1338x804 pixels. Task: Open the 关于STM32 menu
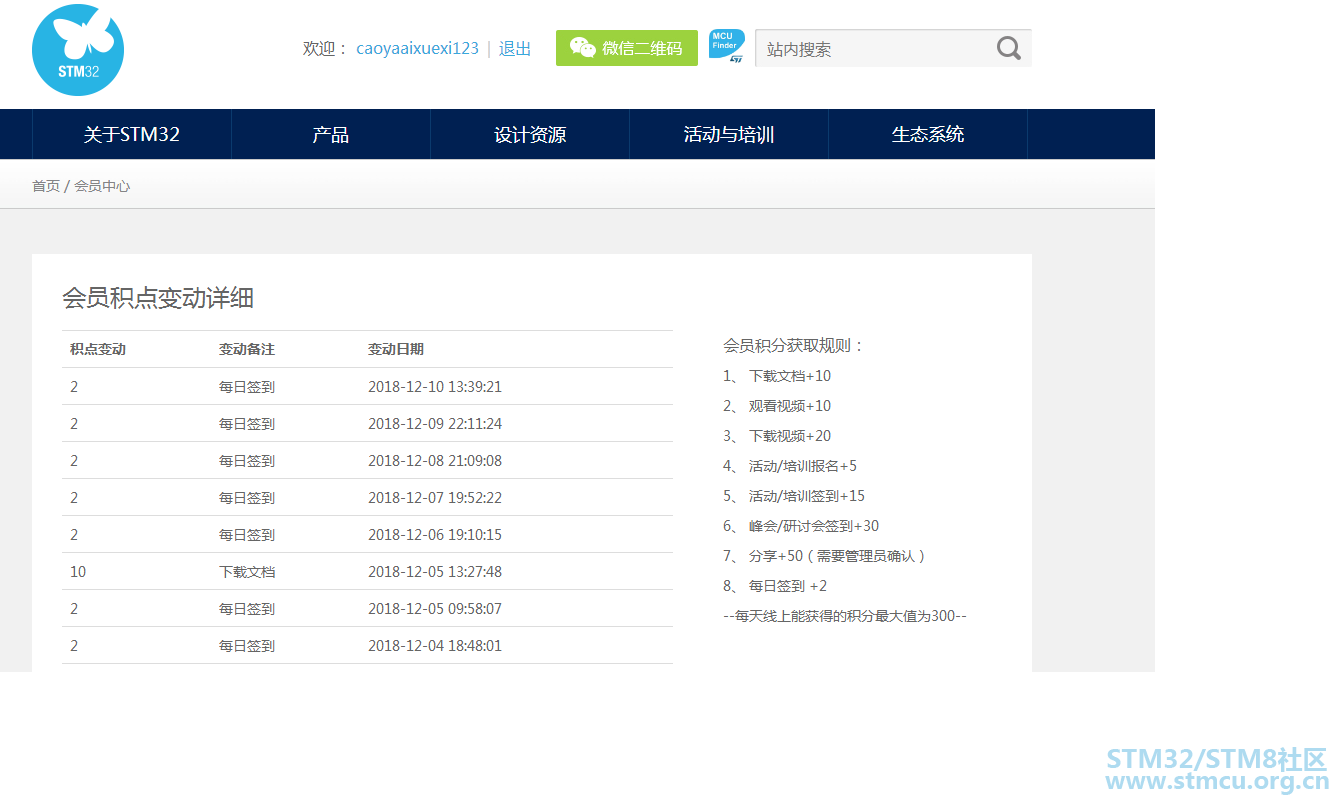click(132, 134)
